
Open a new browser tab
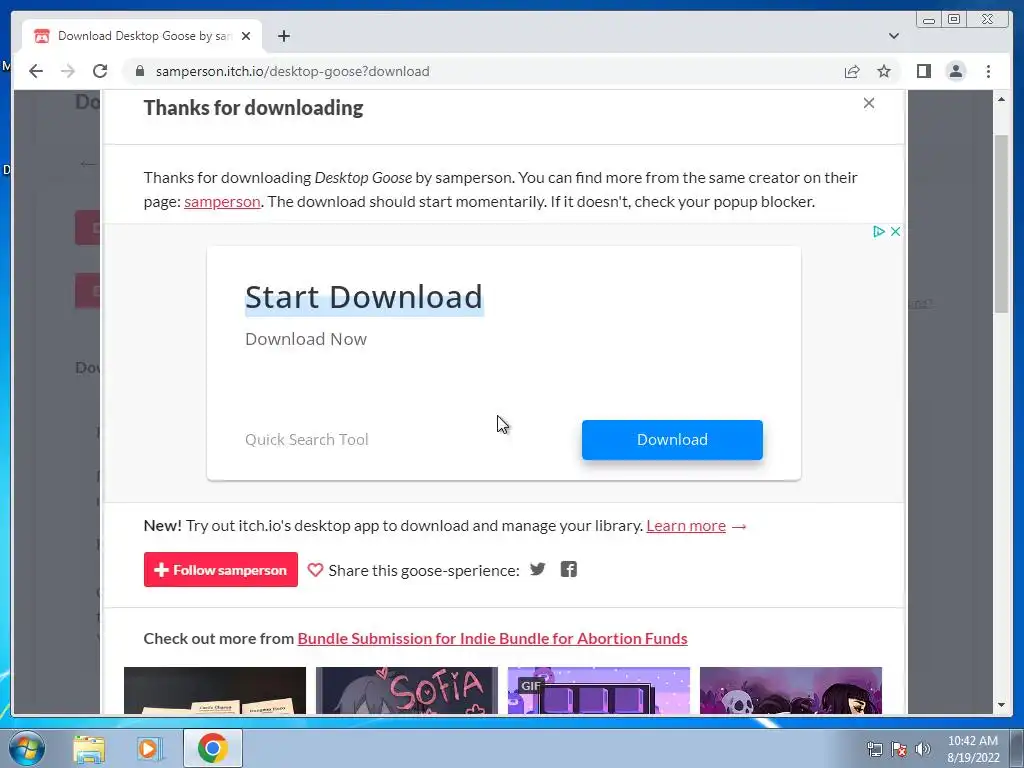coord(283,36)
